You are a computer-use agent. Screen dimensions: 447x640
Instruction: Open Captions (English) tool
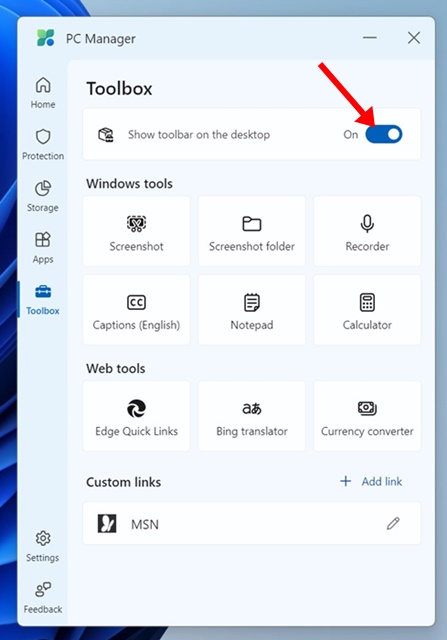(x=136, y=310)
